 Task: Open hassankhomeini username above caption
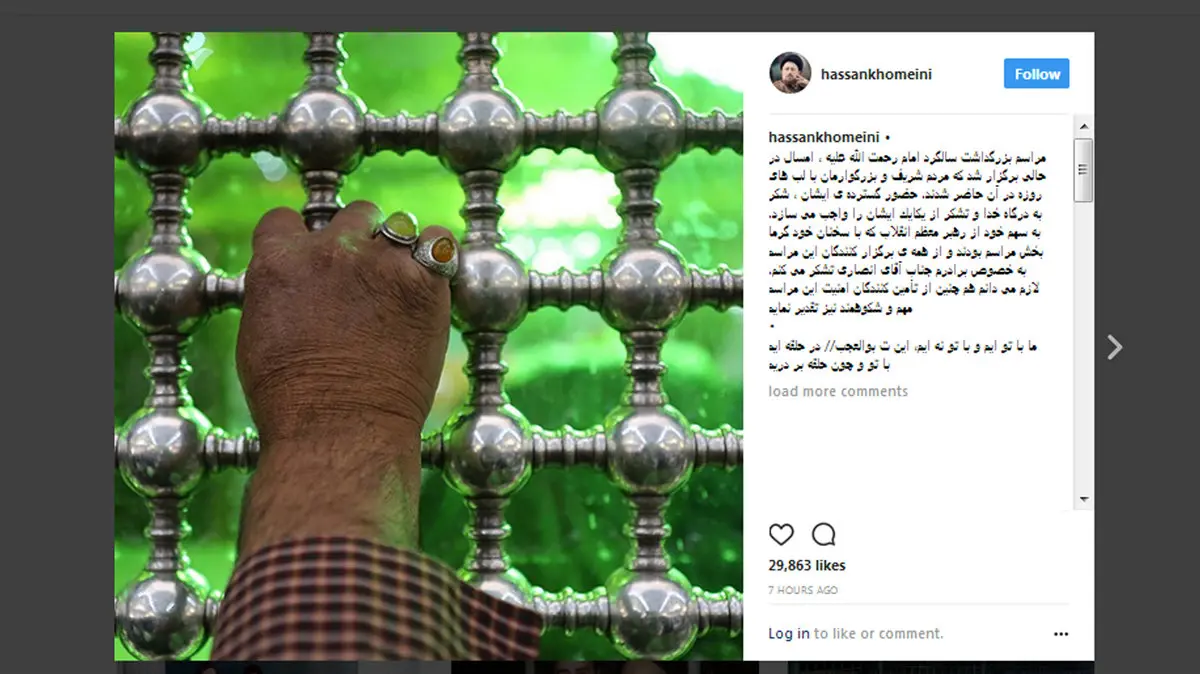(x=825, y=136)
